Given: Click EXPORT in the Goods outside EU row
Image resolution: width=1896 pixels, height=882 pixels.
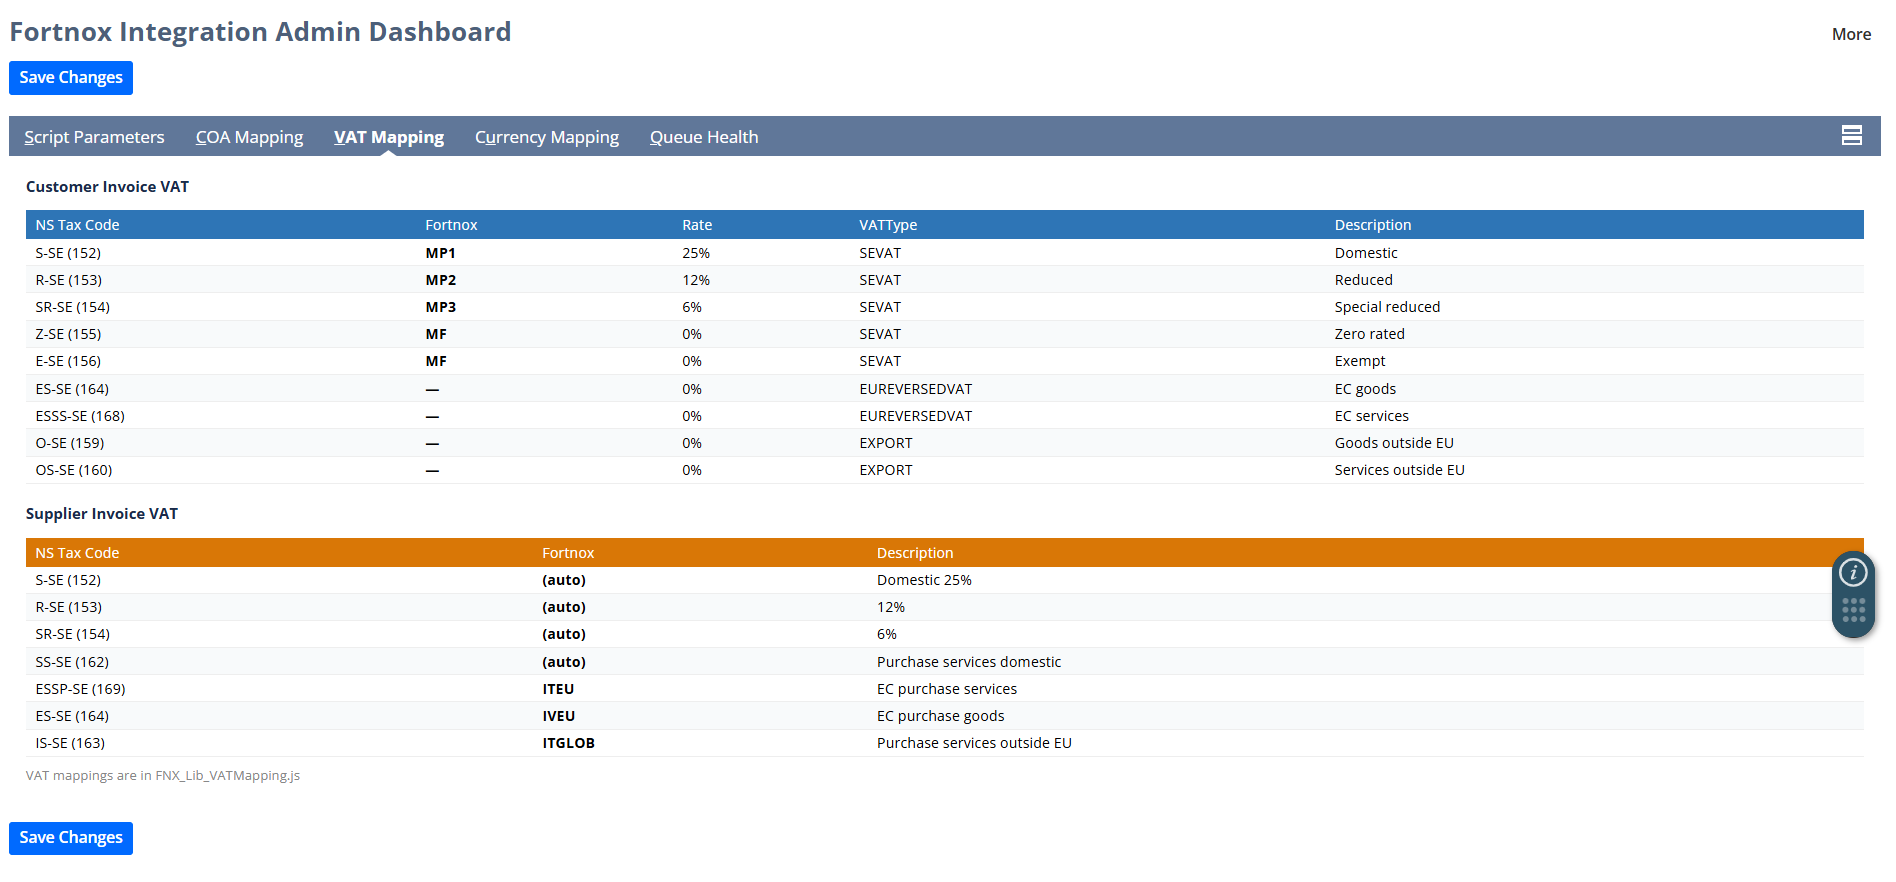Looking at the screenshot, I should (x=886, y=443).
